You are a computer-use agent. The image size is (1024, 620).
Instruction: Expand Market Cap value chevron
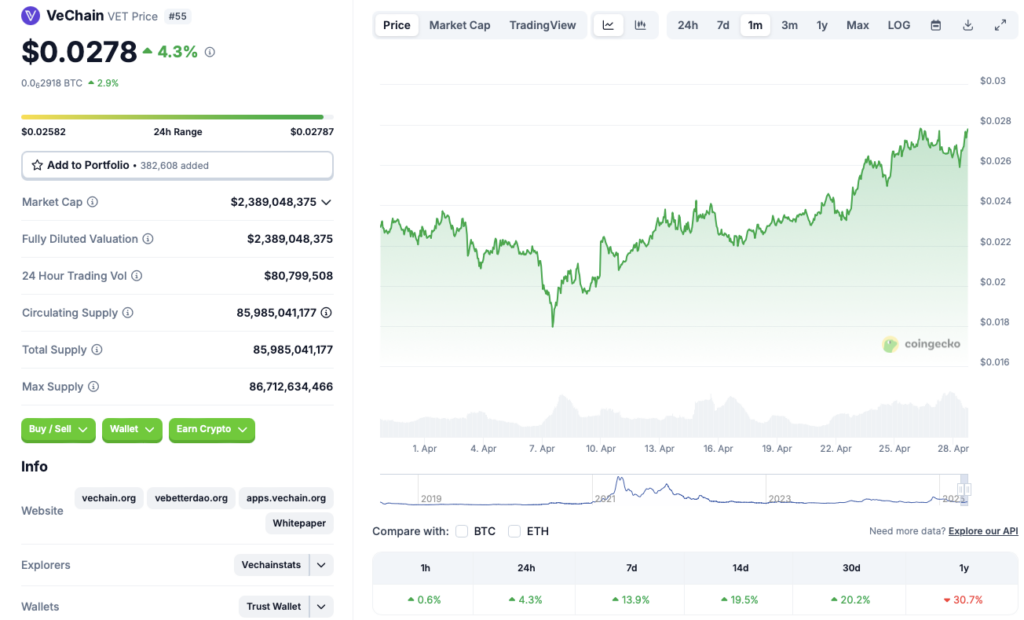pos(326,203)
